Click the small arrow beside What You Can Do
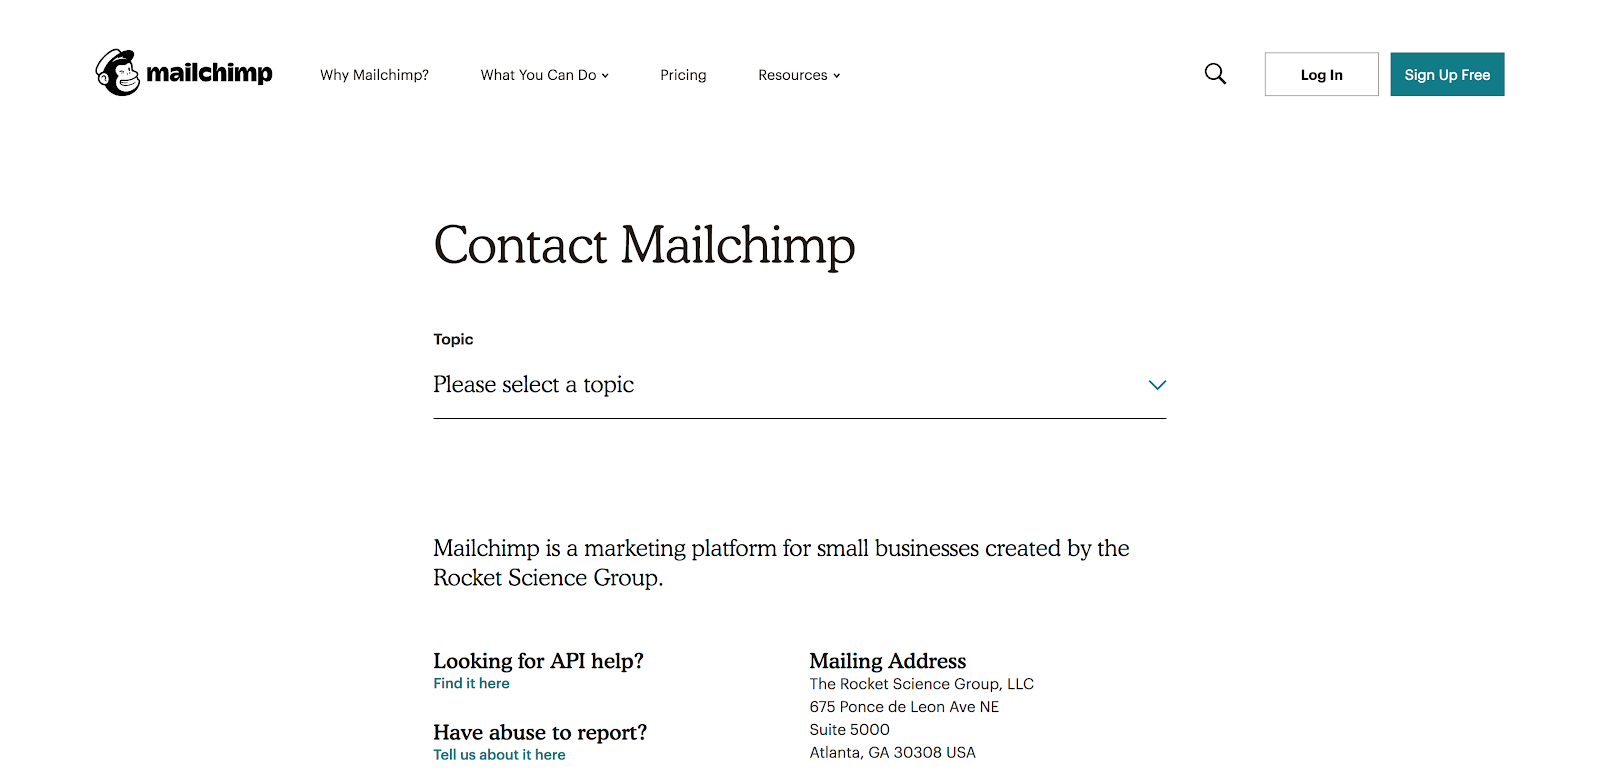This screenshot has height=775, width=1600. point(605,76)
